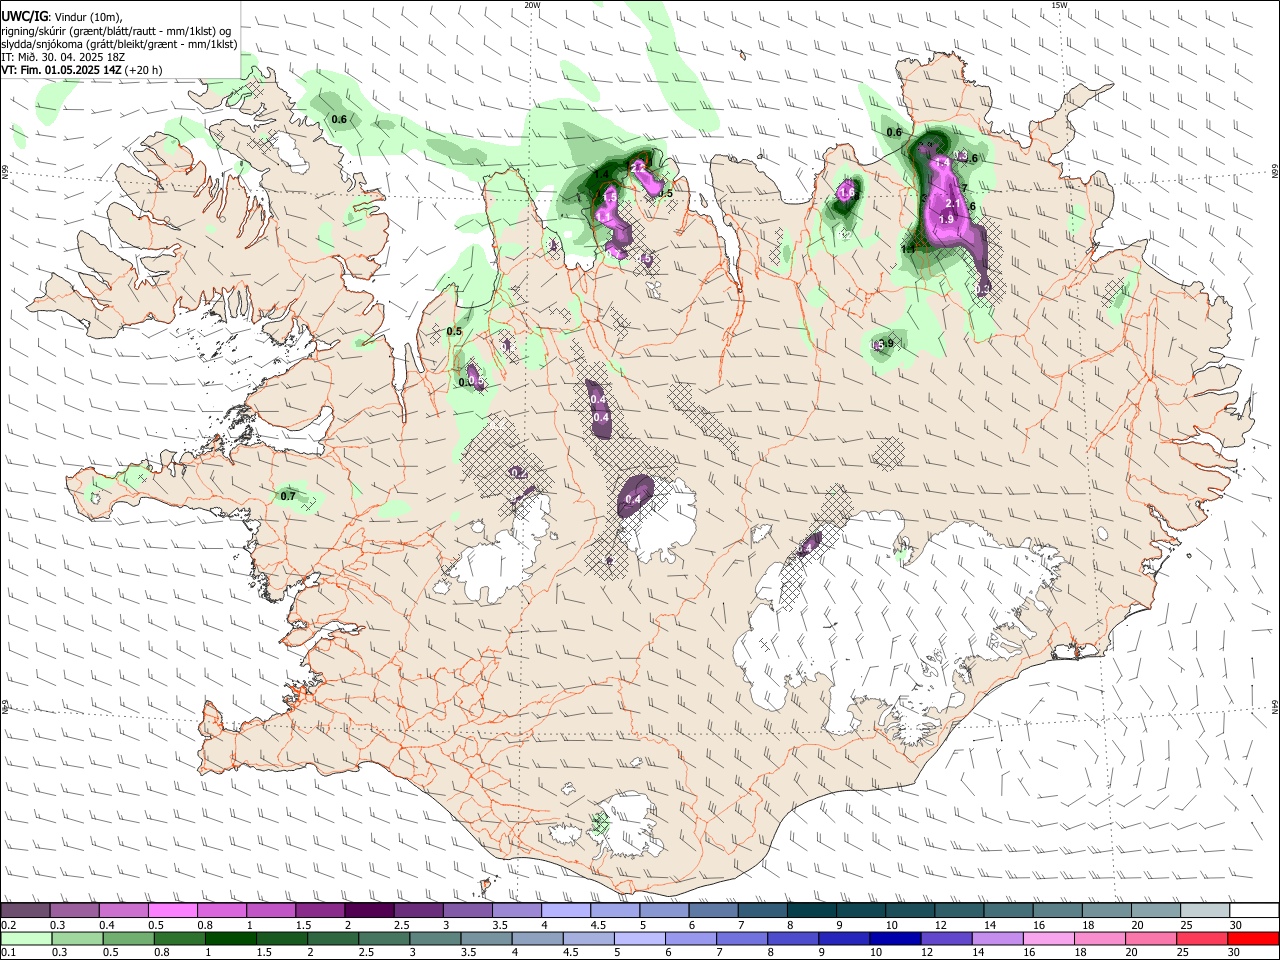This screenshot has width=1280, height=960.
Task: Pick the top-row legend swatch labeled 4
Action: coord(566,910)
